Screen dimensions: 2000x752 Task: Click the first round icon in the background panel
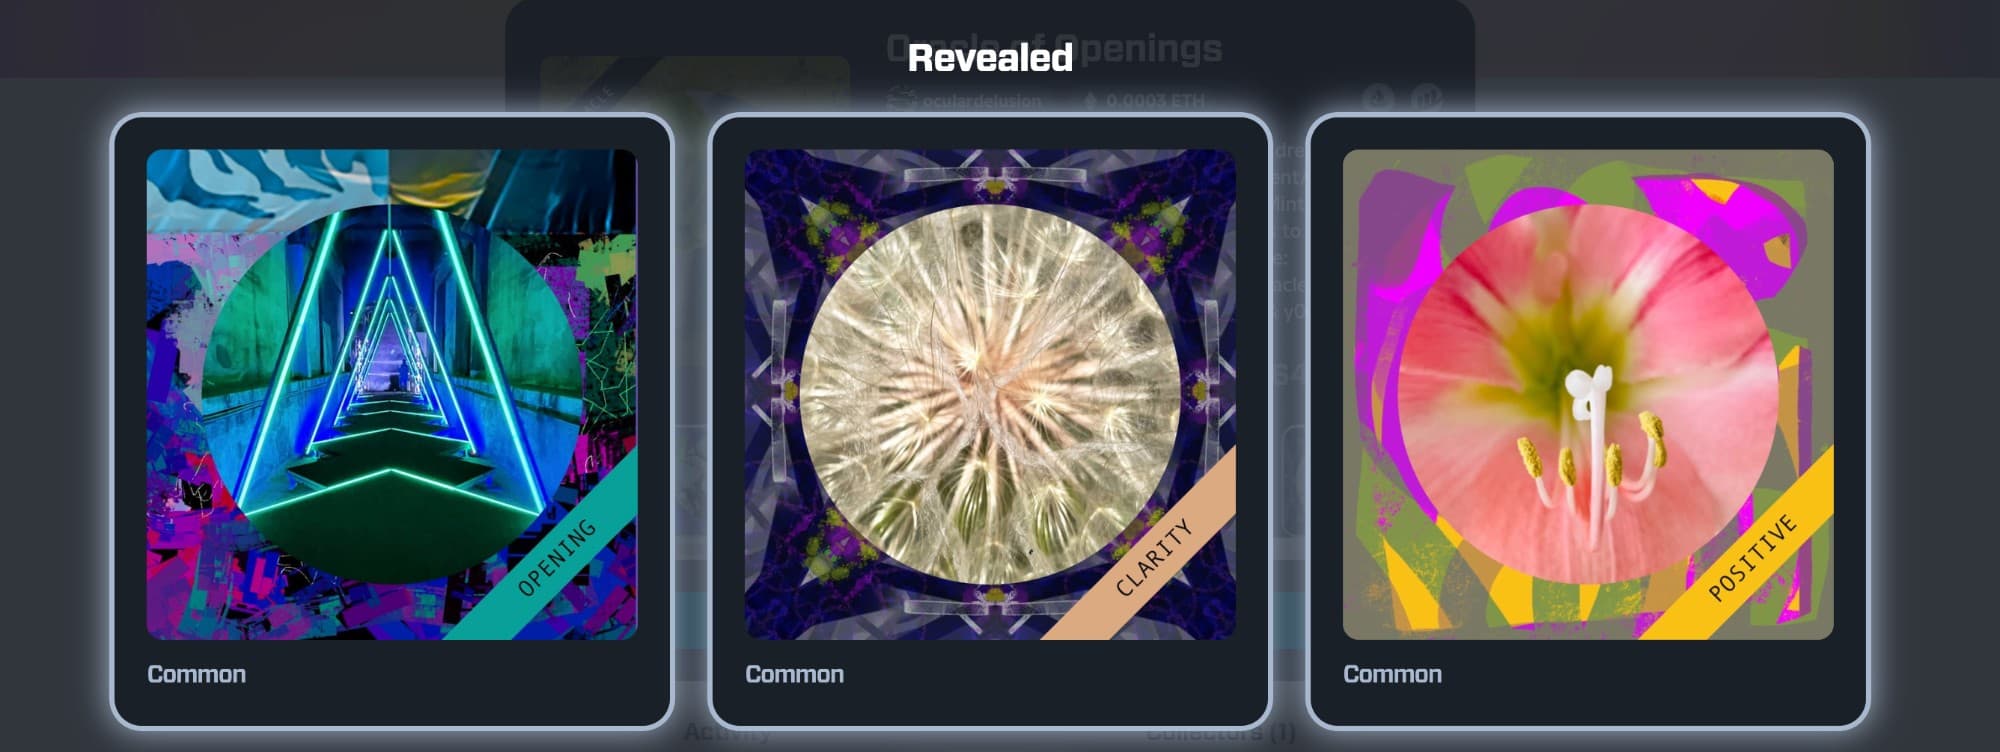click(1380, 98)
